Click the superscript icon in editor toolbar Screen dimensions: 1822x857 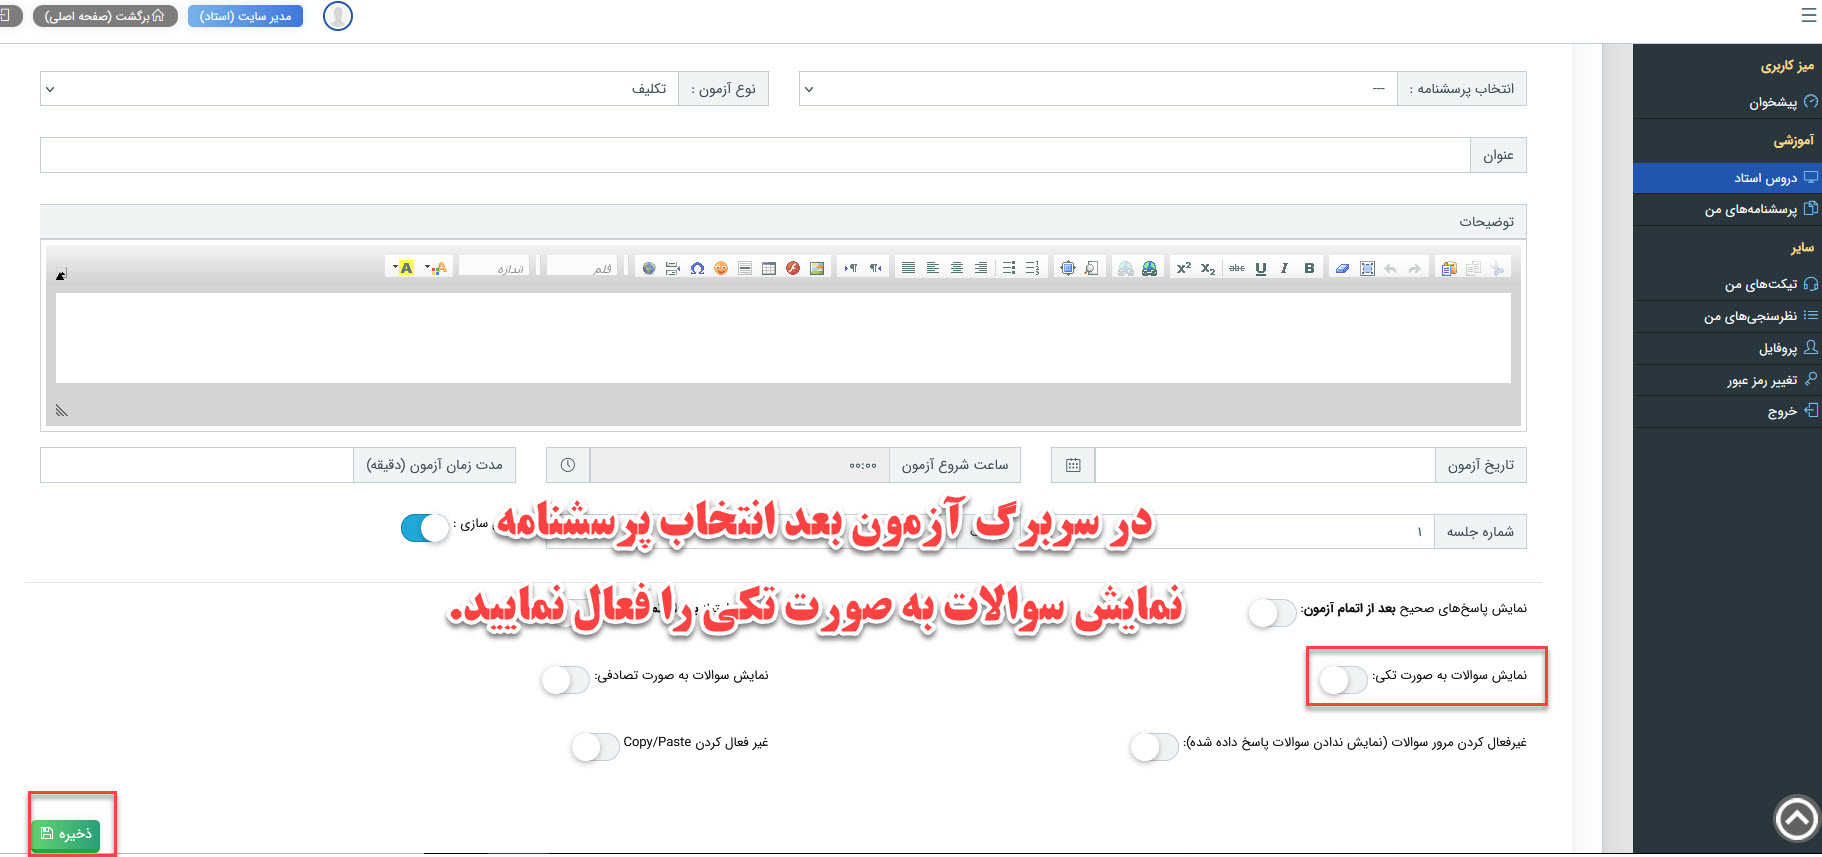pos(1183,268)
